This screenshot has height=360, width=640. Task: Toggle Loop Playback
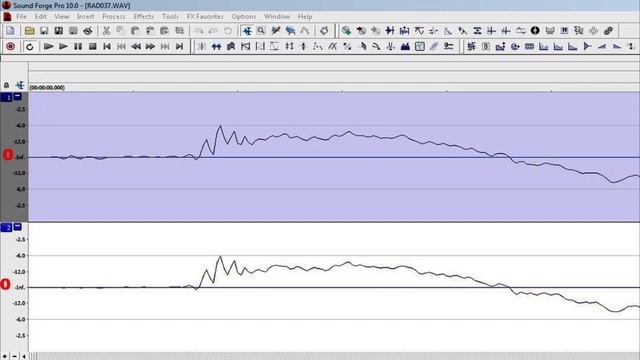(29, 47)
